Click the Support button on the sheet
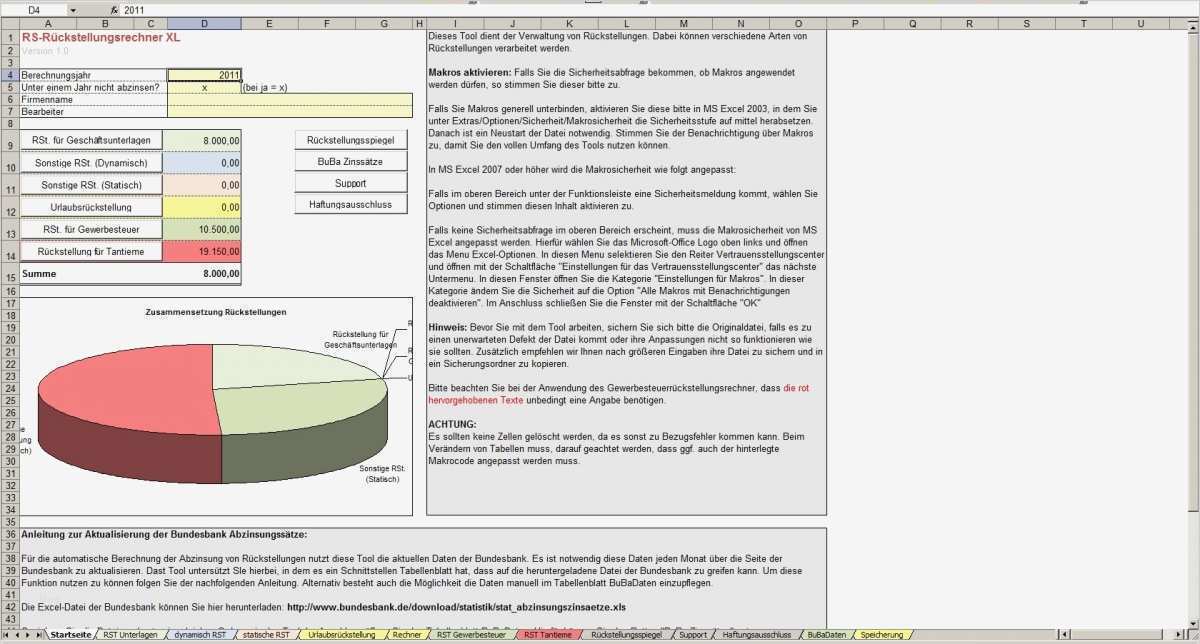This screenshot has width=1200, height=644. coord(351,183)
